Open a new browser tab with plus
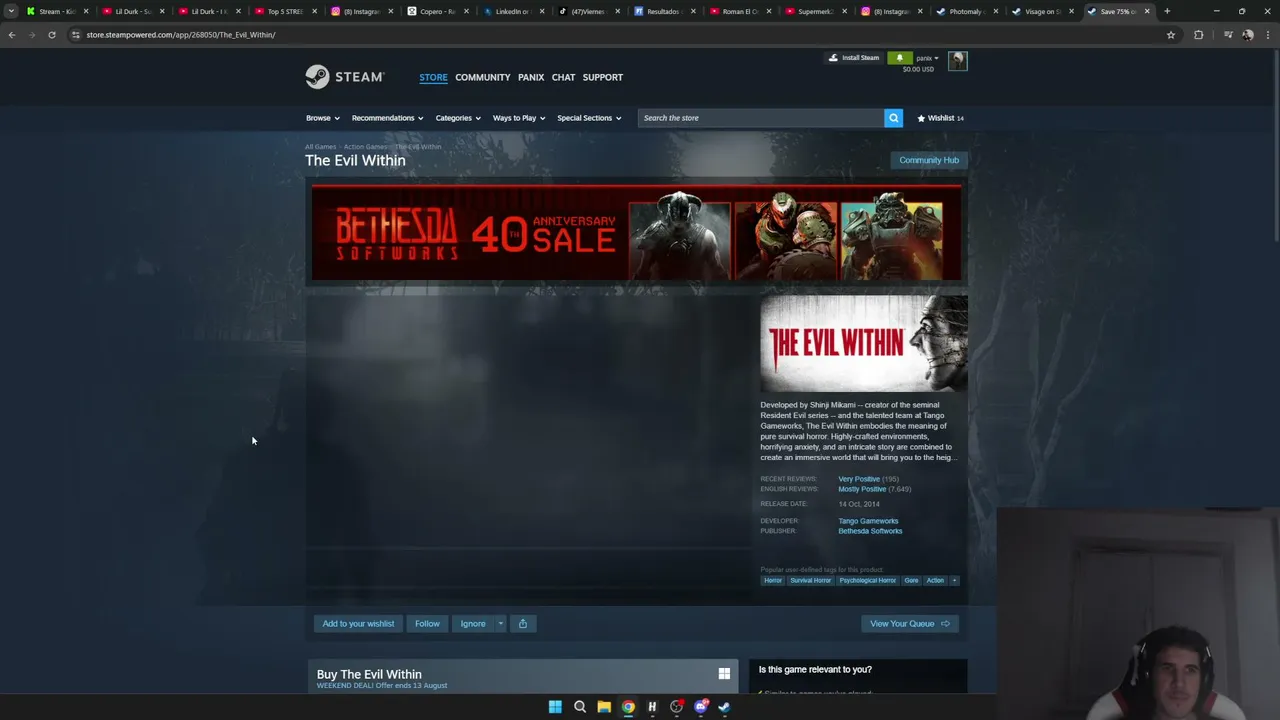The image size is (1280, 720). pos(1167,11)
